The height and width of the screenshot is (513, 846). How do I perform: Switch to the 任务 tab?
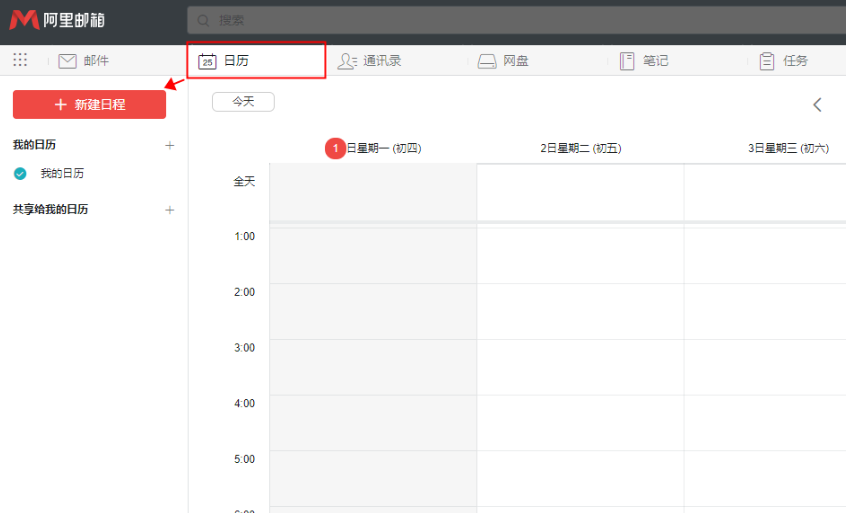pos(796,61)
